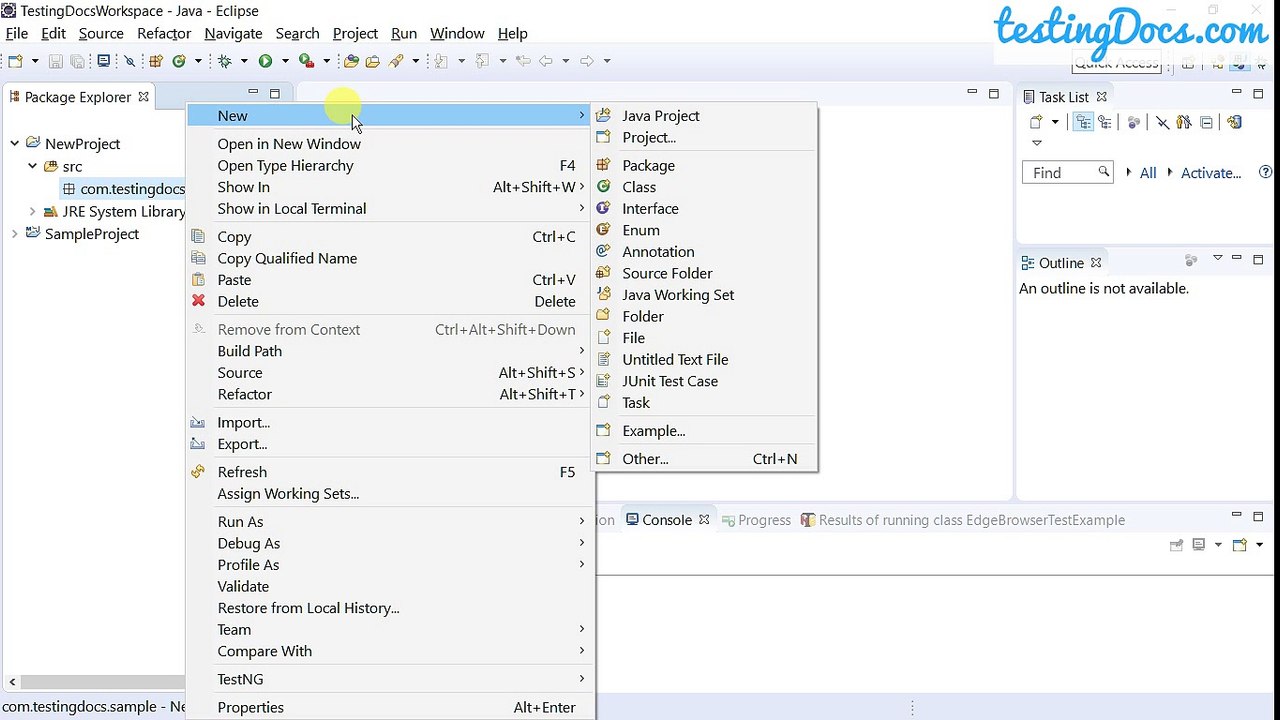
Task: Click the Open Console icon in Console toolbar
Action: (1240, 545)
